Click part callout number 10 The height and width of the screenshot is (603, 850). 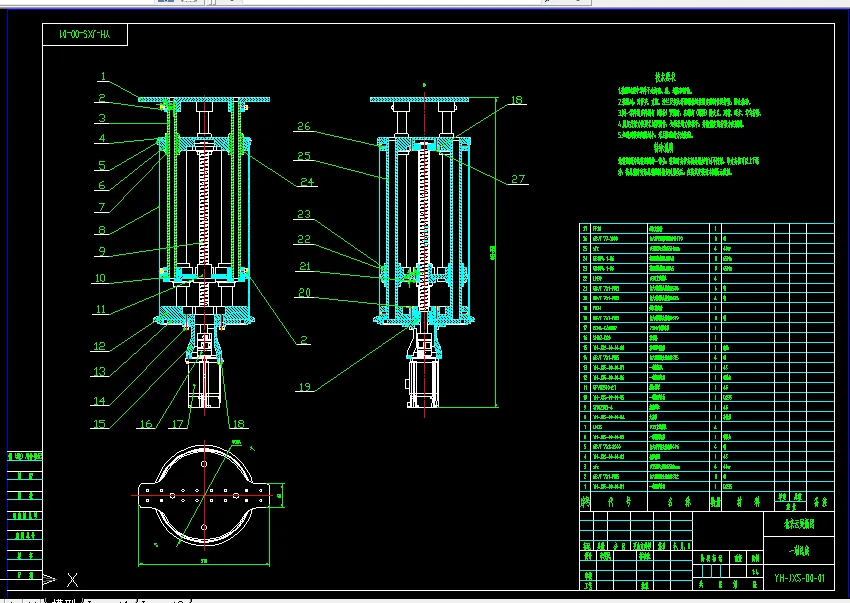[100, 278]
